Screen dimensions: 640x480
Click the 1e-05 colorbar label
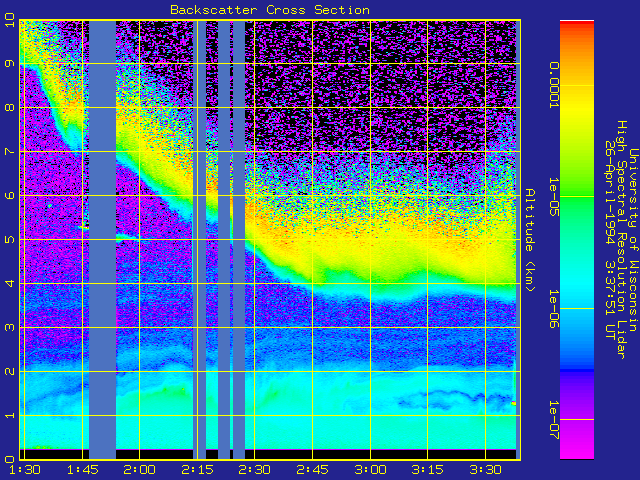tap(553, 197)
